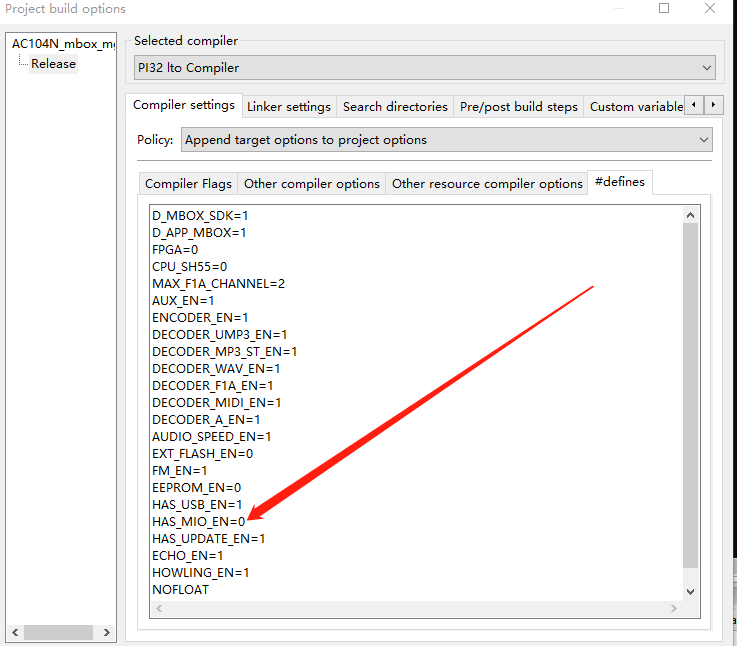
Task: Click the HAS_UPDATE_EN=1 define
Action: (x=208, y=539)
